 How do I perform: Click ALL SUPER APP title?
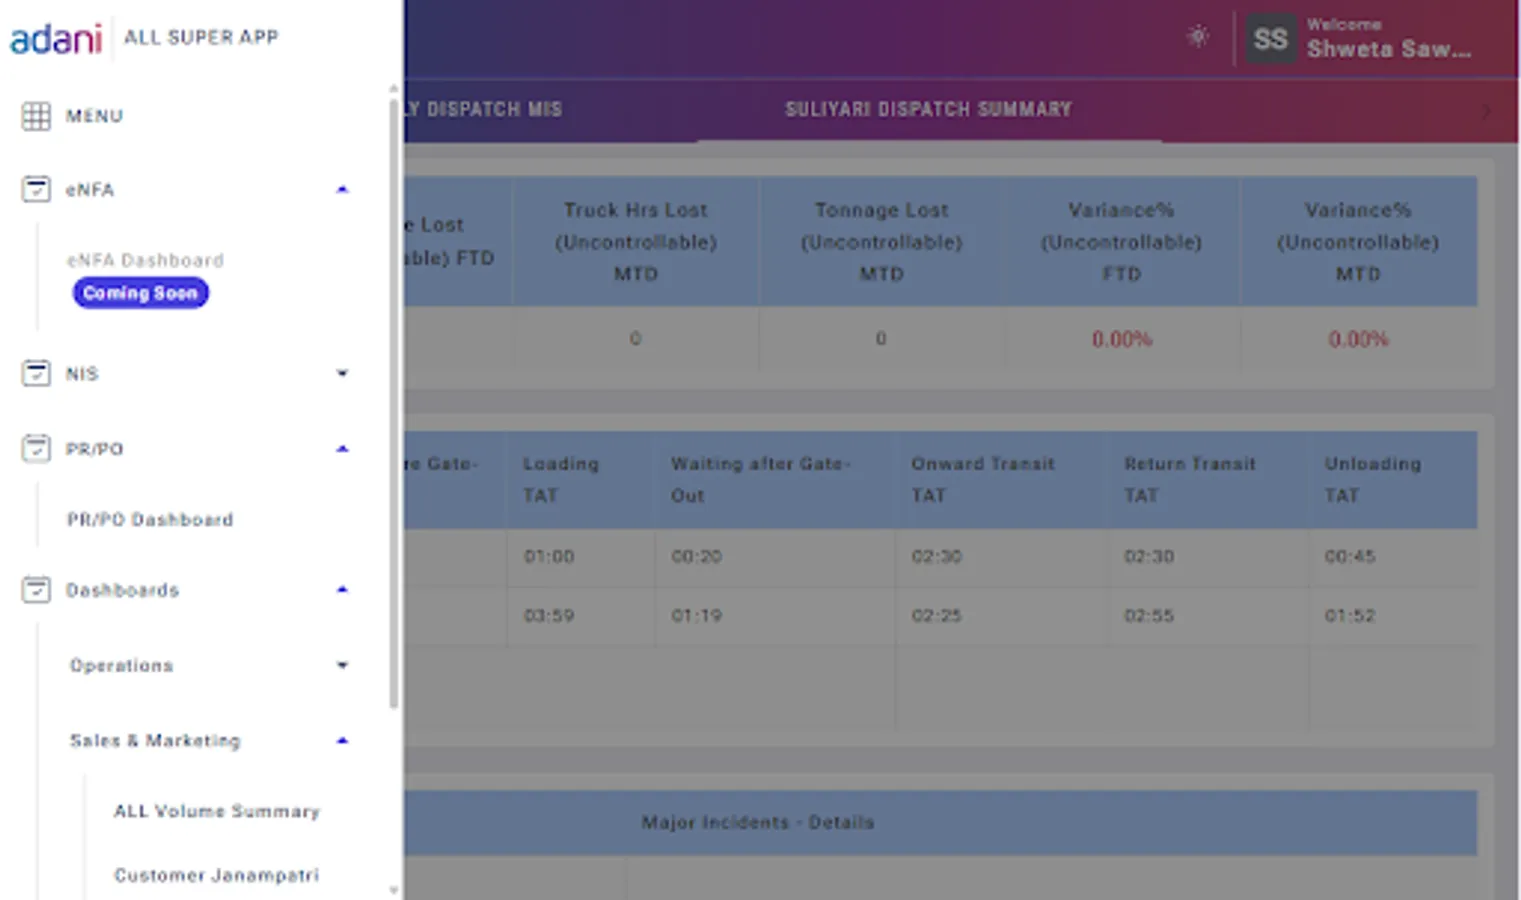point(201,37)
